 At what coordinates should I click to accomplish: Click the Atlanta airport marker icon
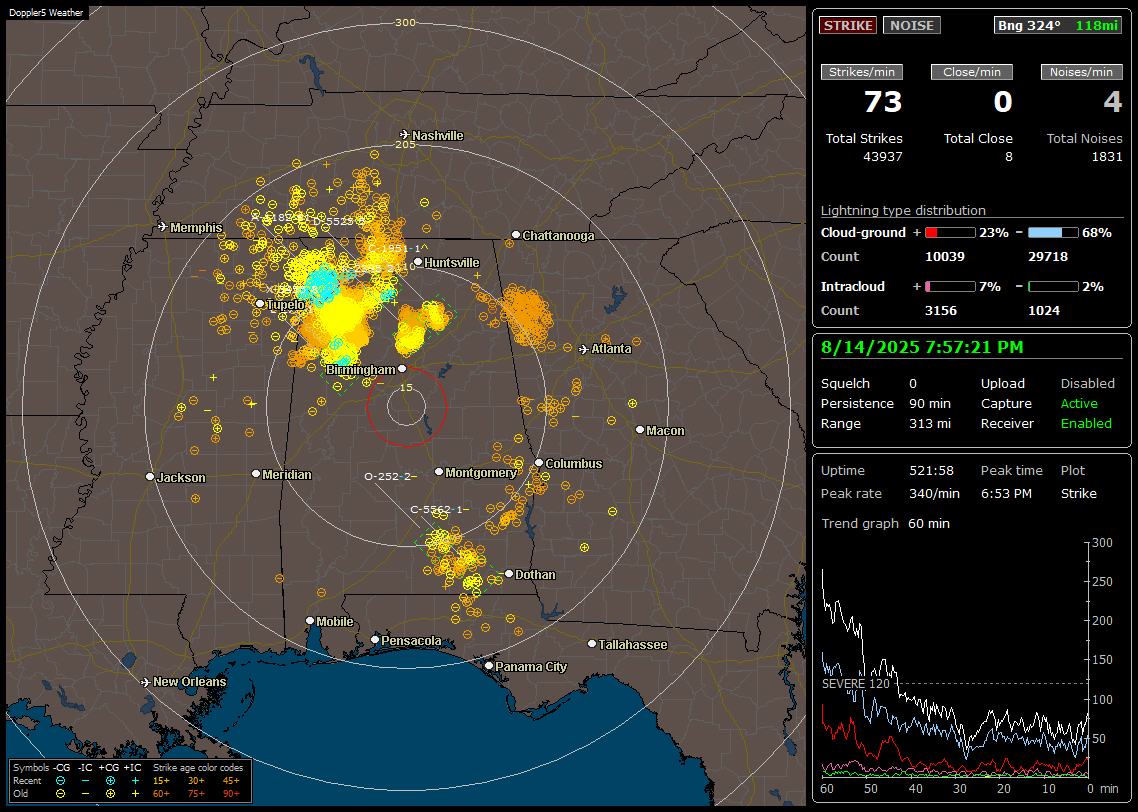coord(584,349)
